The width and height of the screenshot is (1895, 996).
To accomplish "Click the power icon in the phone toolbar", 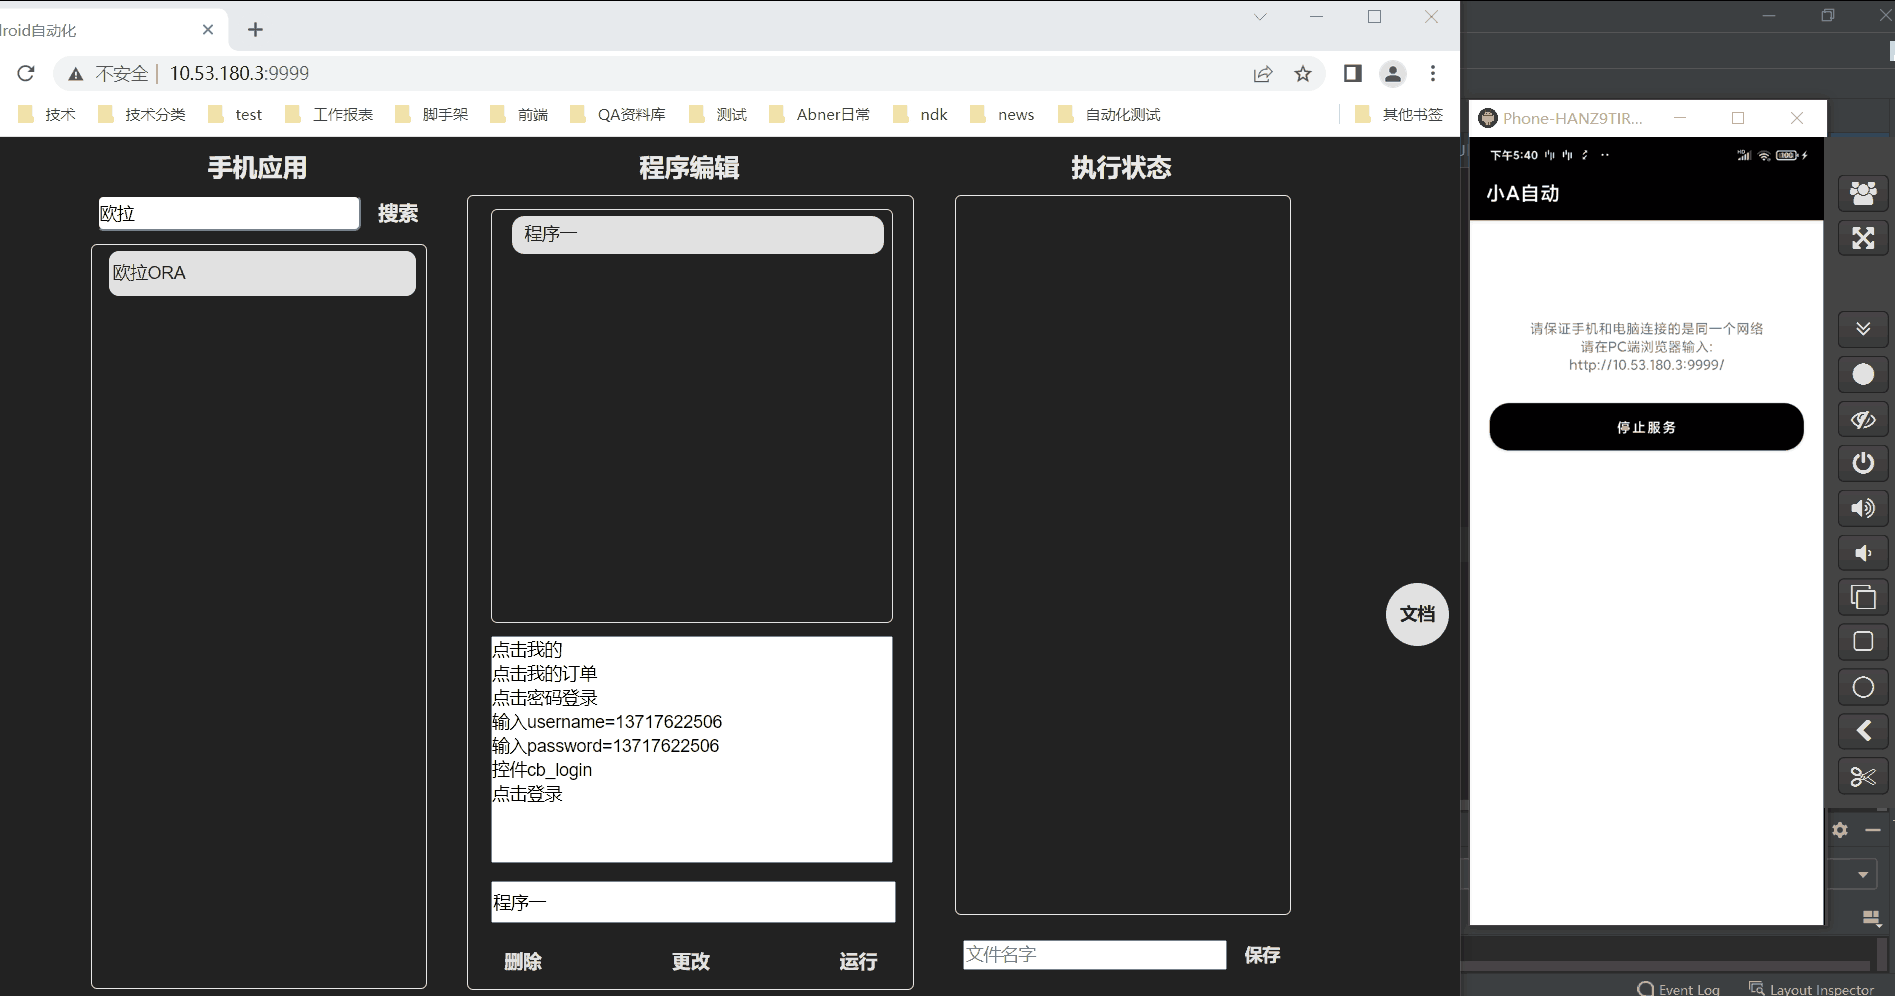I will [1863, 463].
